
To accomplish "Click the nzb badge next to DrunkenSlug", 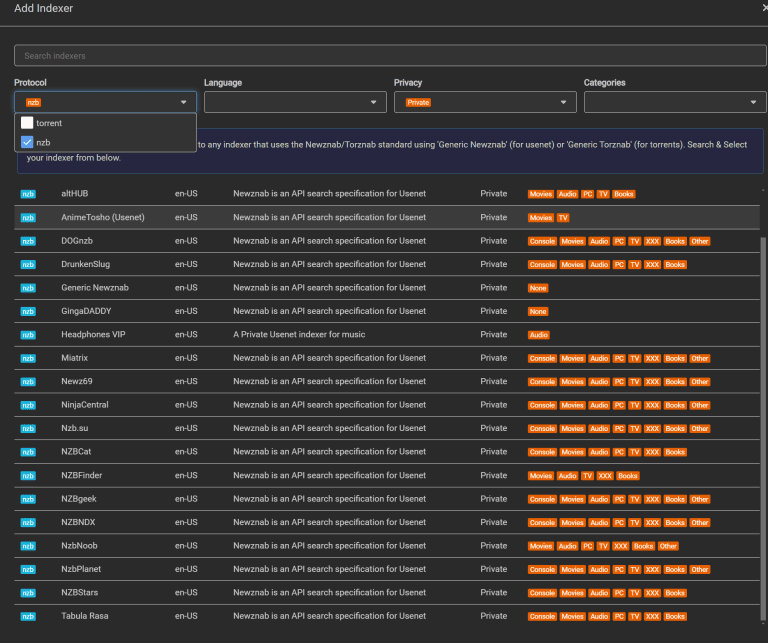I will (x=28, y=264).
